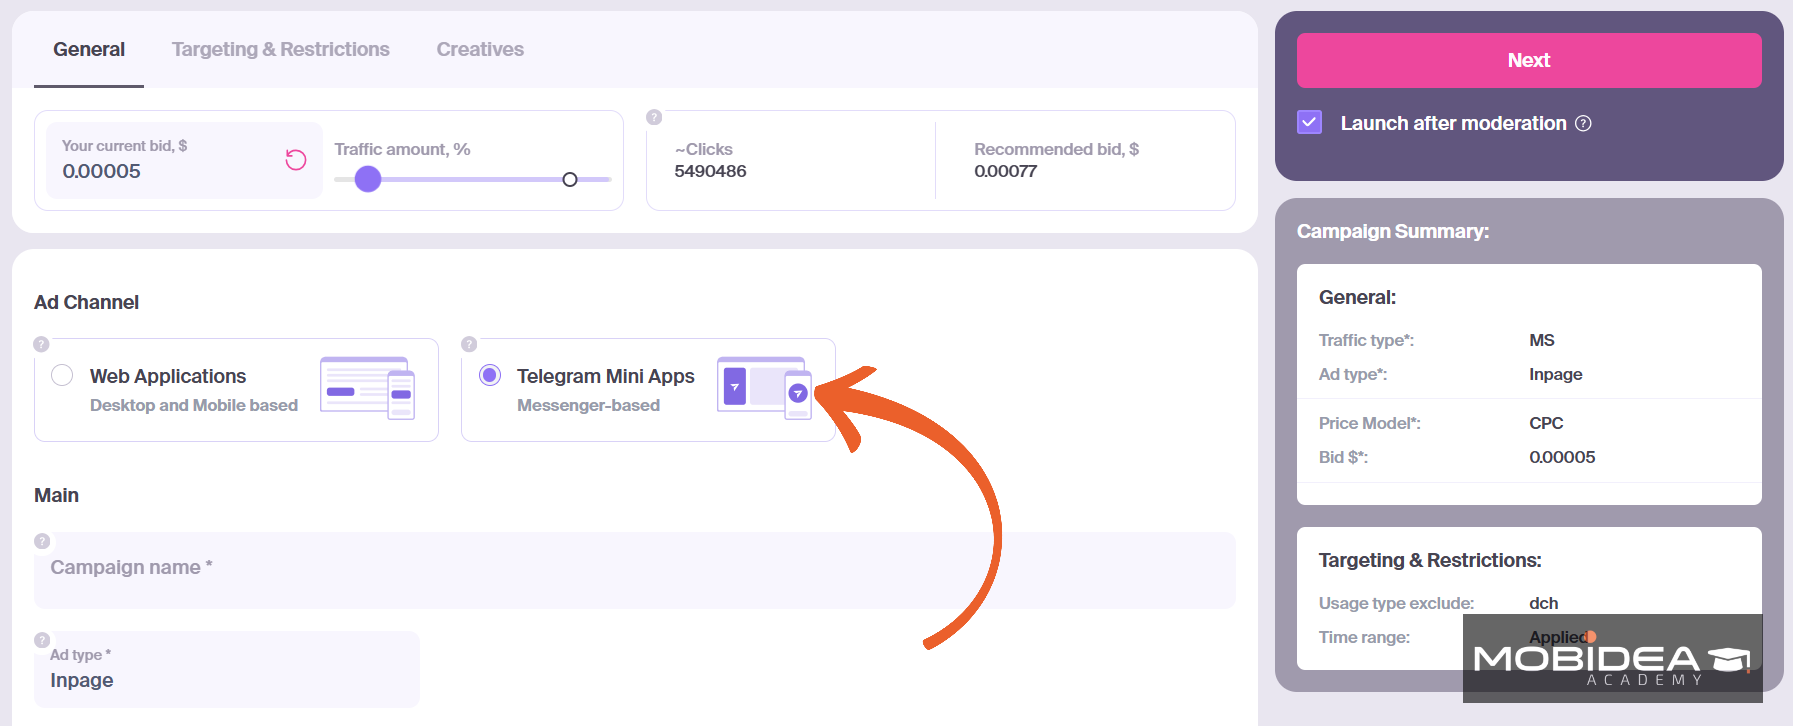Switch to the General tab
Viewport: 1793px width, 726px height.
click(x=89, y=49)
